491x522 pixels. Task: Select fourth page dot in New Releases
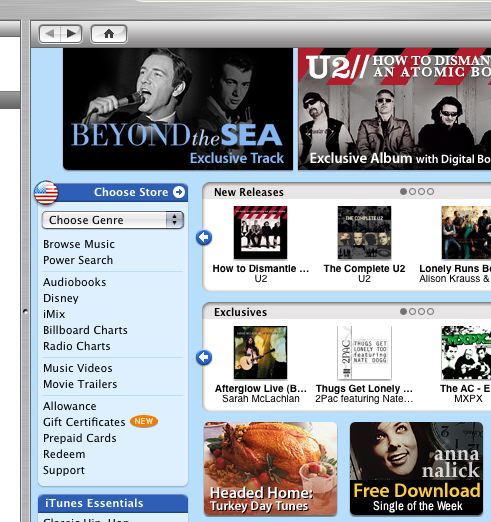point(430,191)
